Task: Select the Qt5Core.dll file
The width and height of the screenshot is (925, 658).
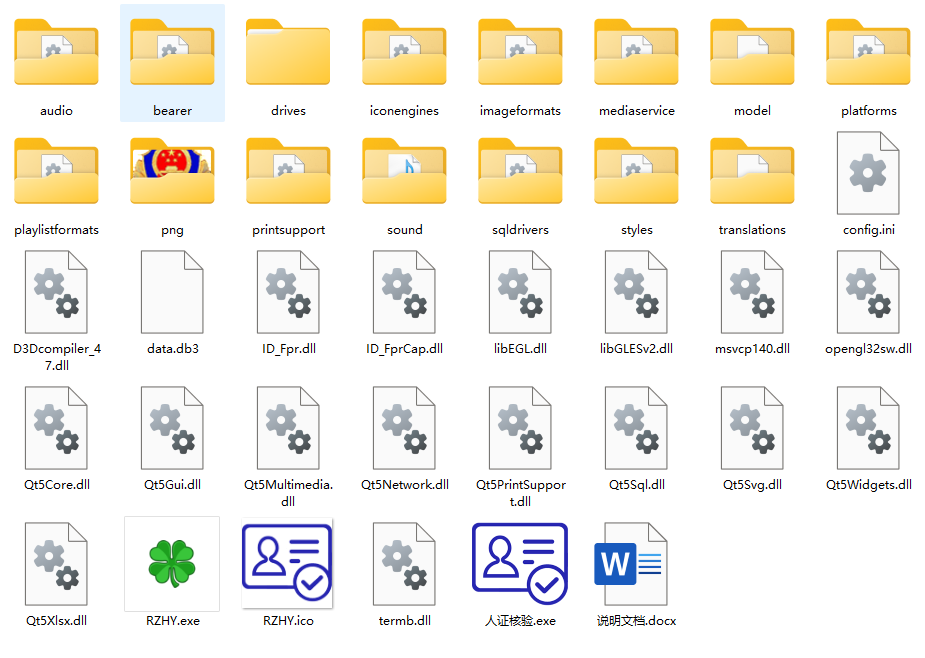Action: coord(57,428)
